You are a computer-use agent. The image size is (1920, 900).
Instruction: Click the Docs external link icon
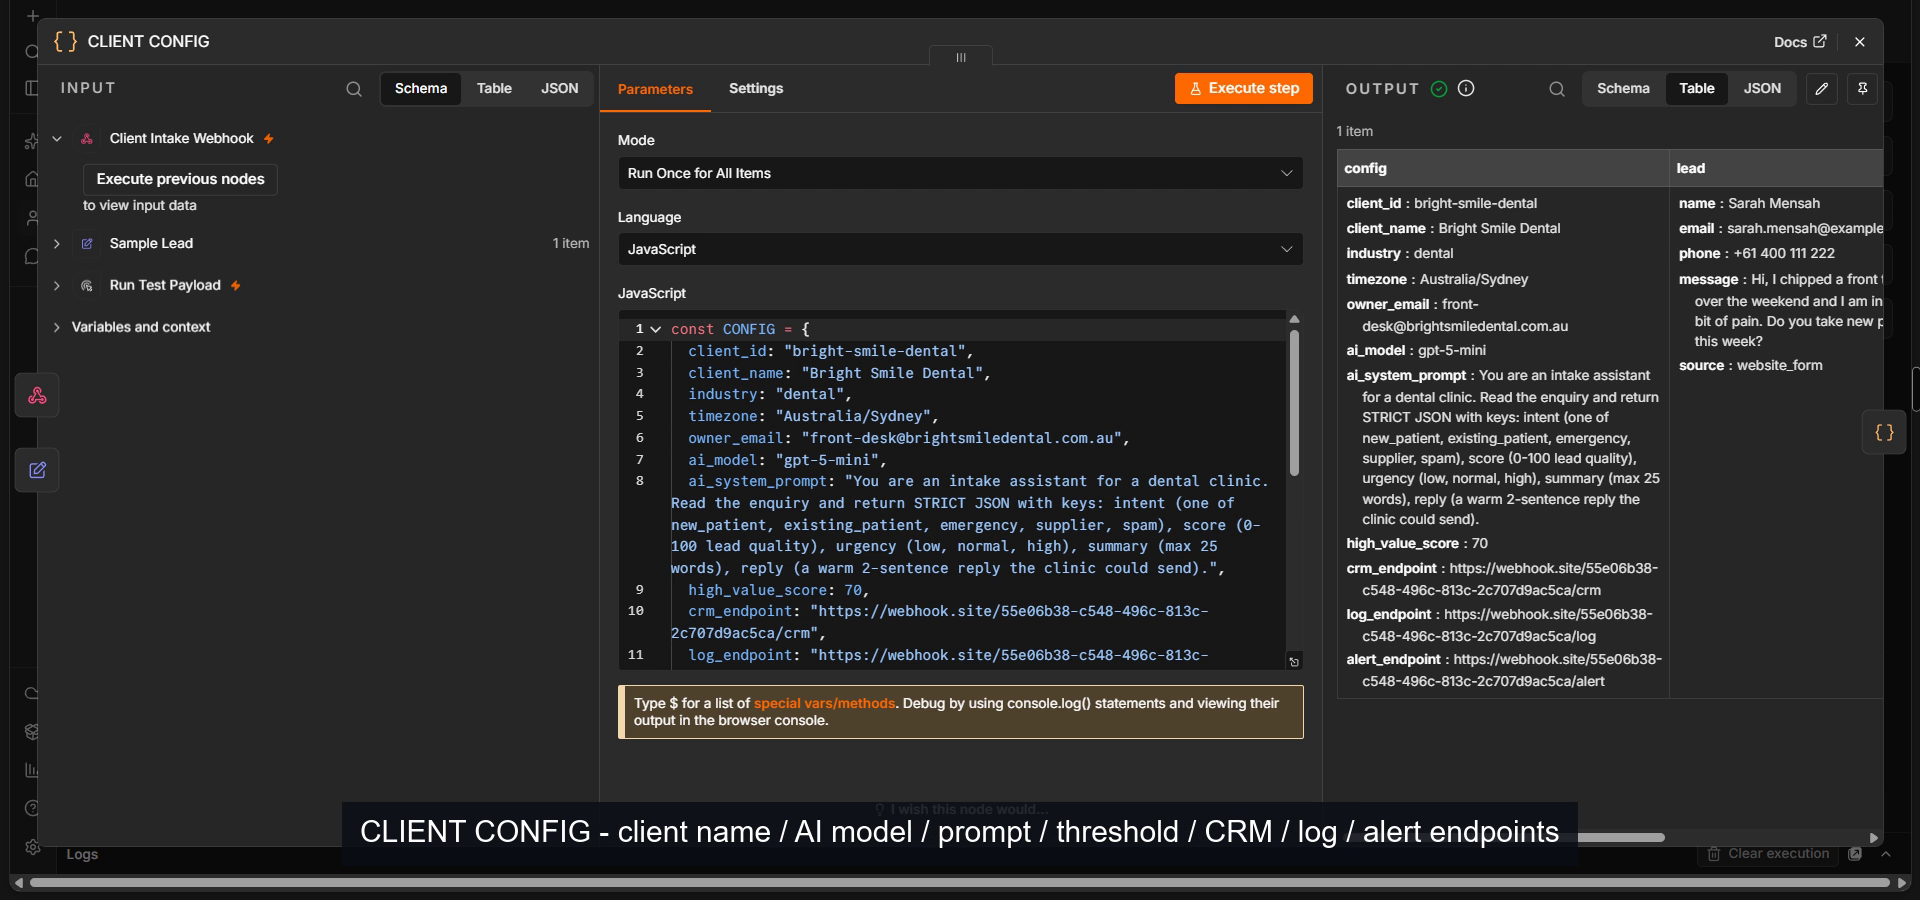(1820, 41)
